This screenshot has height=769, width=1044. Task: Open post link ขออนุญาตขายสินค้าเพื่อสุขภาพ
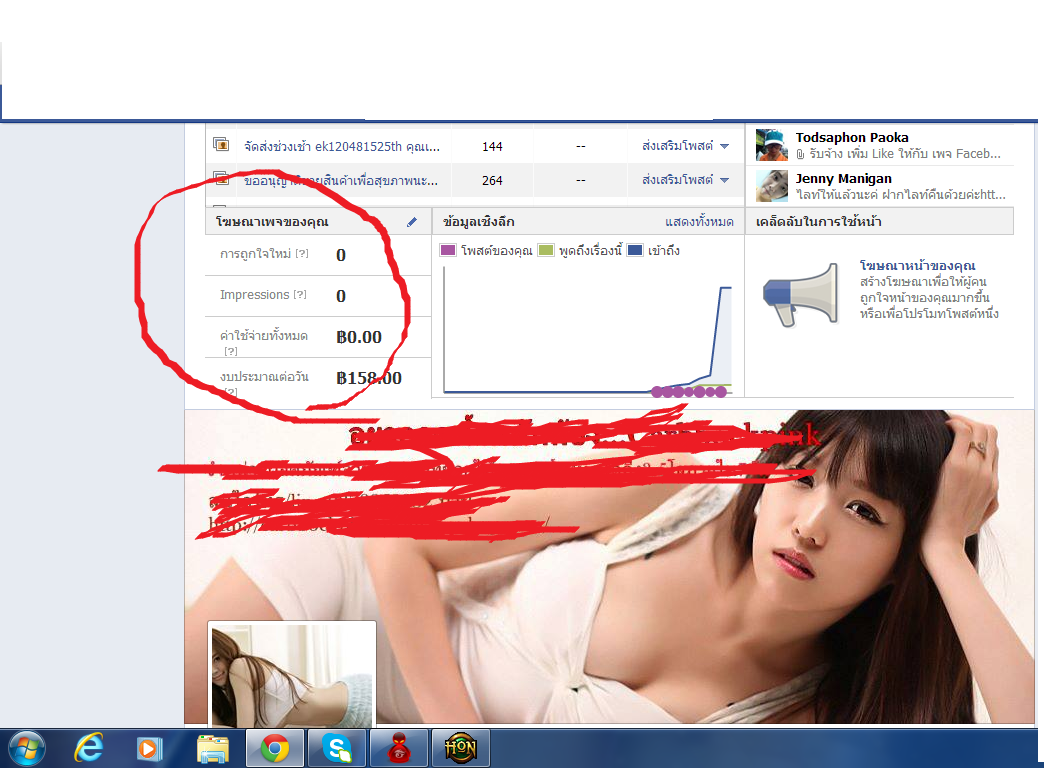point(341,180)
